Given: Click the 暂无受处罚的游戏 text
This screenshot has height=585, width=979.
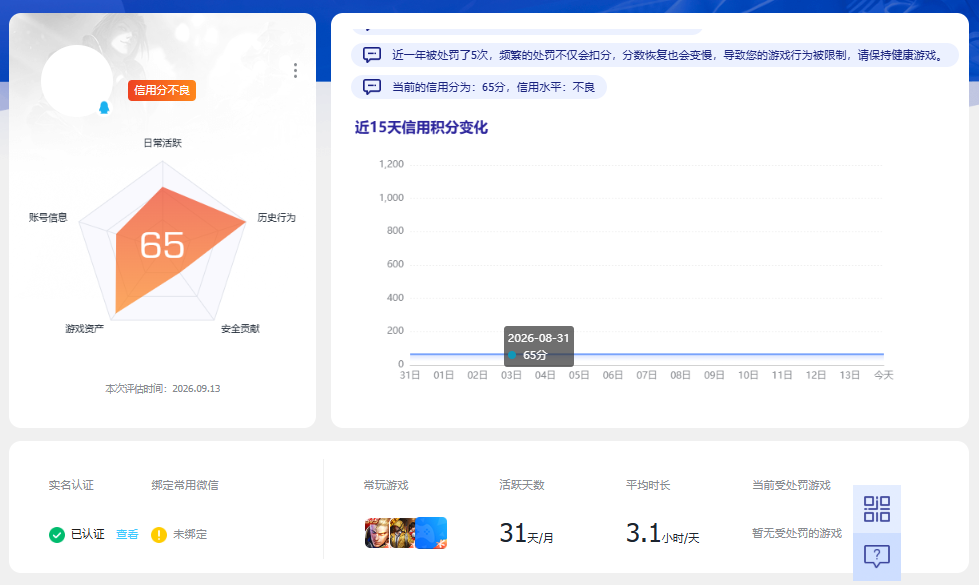Looking at the screenshot, I should click(x=797, y=533).
